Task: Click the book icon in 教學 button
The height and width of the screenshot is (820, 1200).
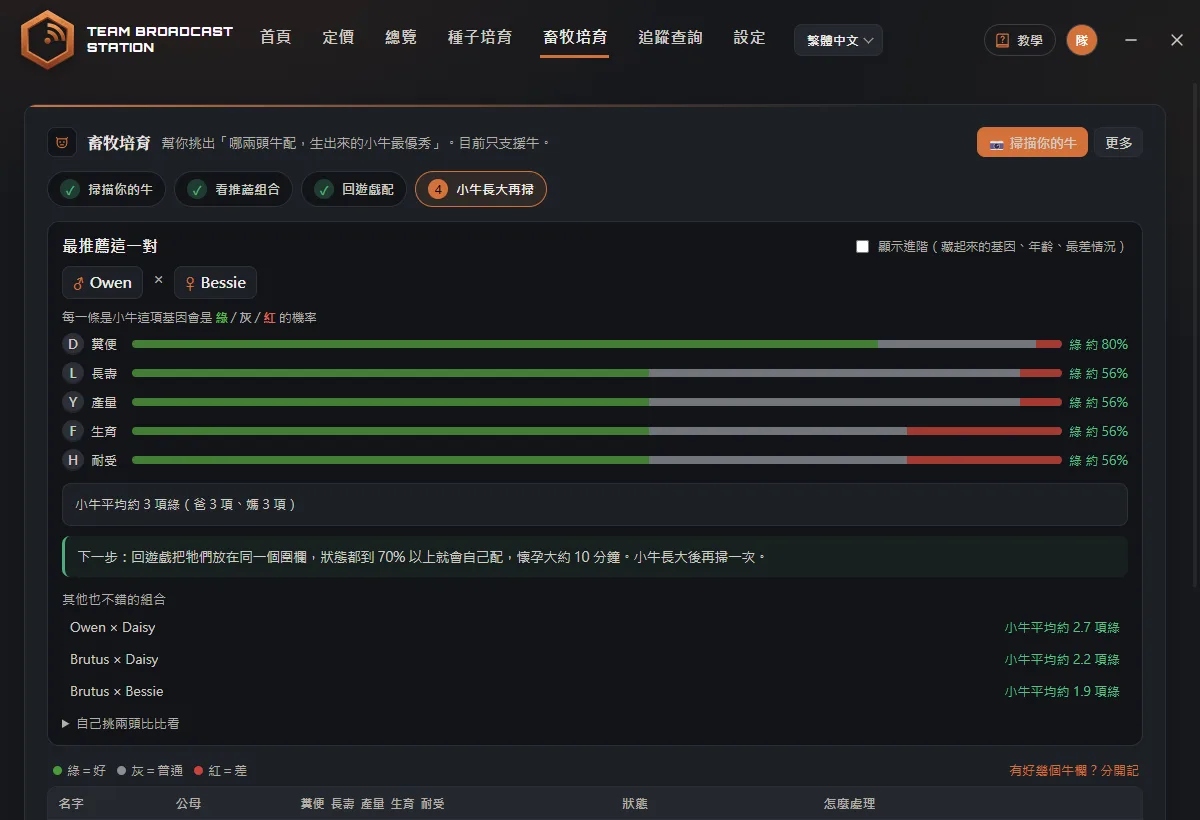Action: pos(1003,41)
